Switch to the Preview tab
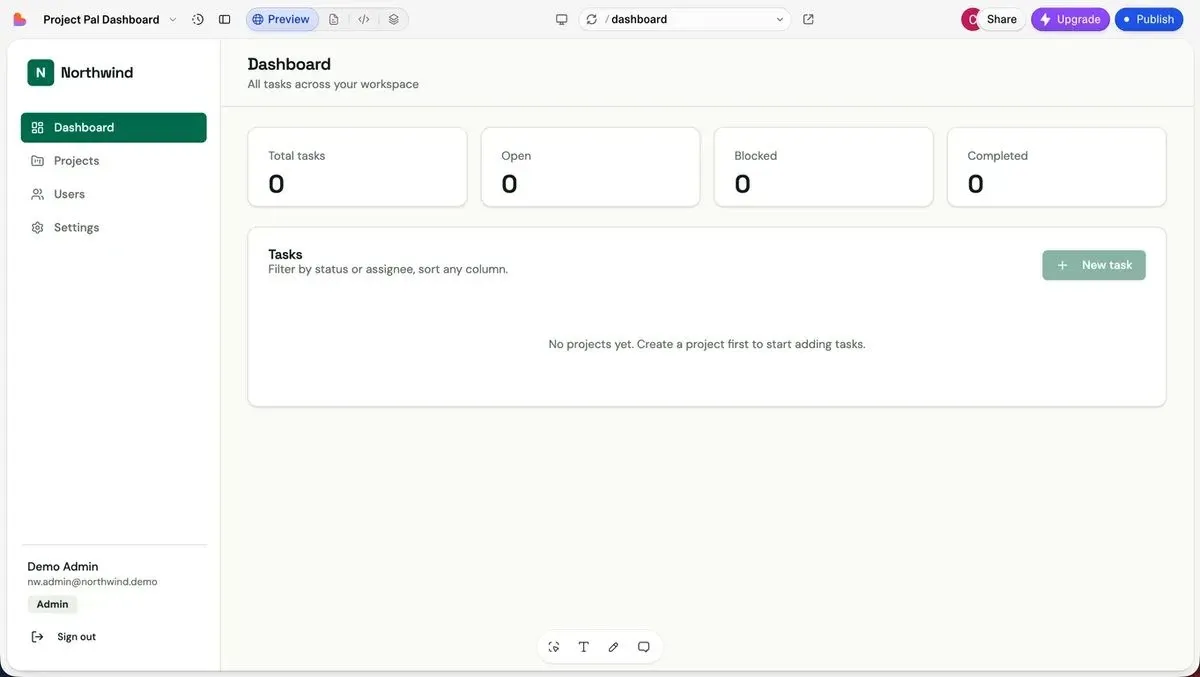 pyautogui.click(x=282, y=19)
